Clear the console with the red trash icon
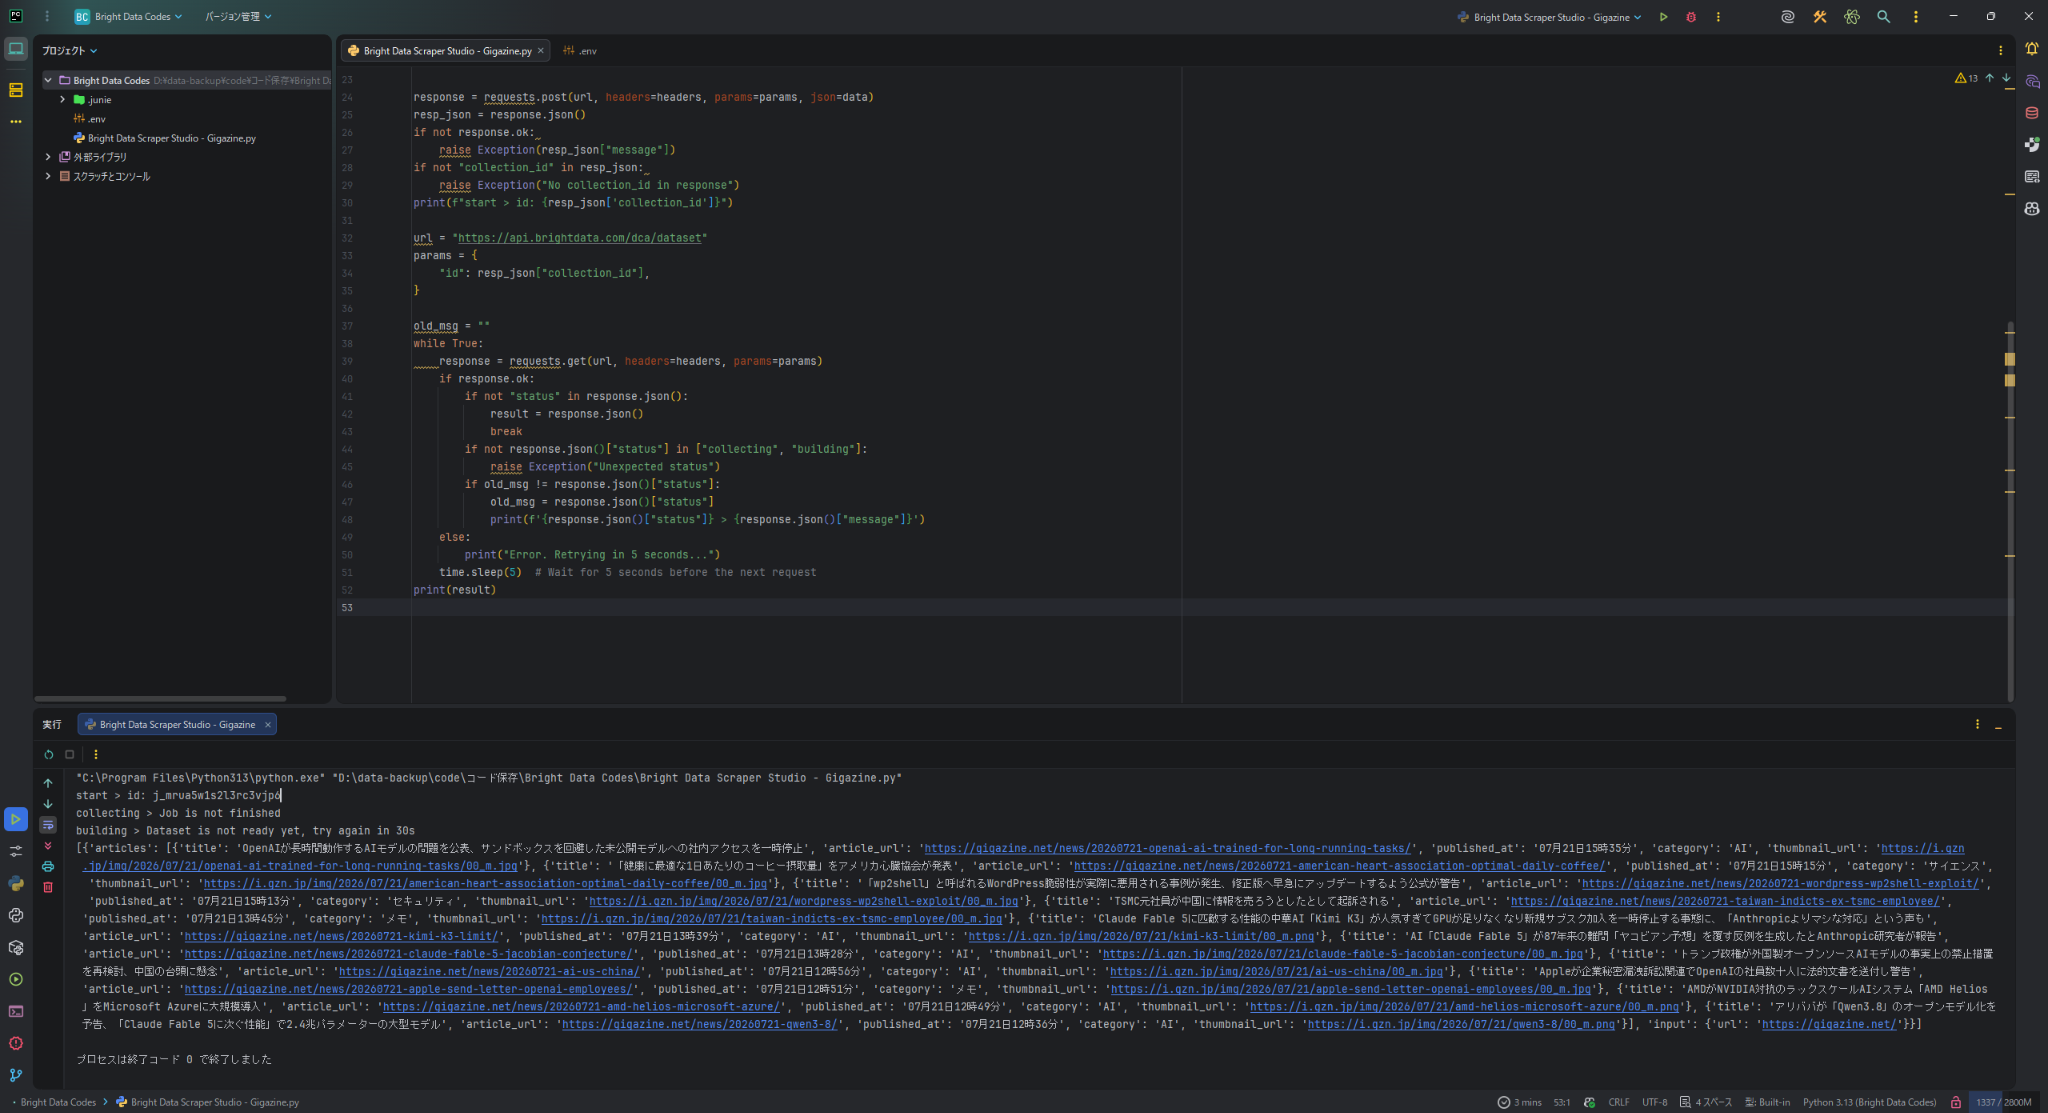The width and height of the screenshot is (2048, 1113). [x=48, y=887]
